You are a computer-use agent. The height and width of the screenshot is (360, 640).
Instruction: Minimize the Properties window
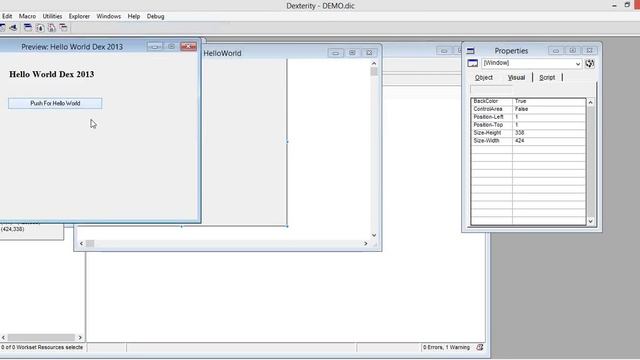556,51
